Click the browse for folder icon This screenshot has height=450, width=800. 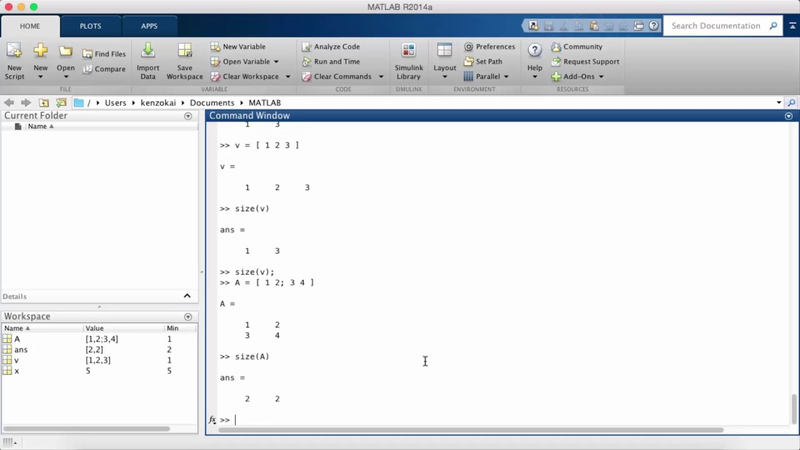pyautogui.click(x=61, y=103)
